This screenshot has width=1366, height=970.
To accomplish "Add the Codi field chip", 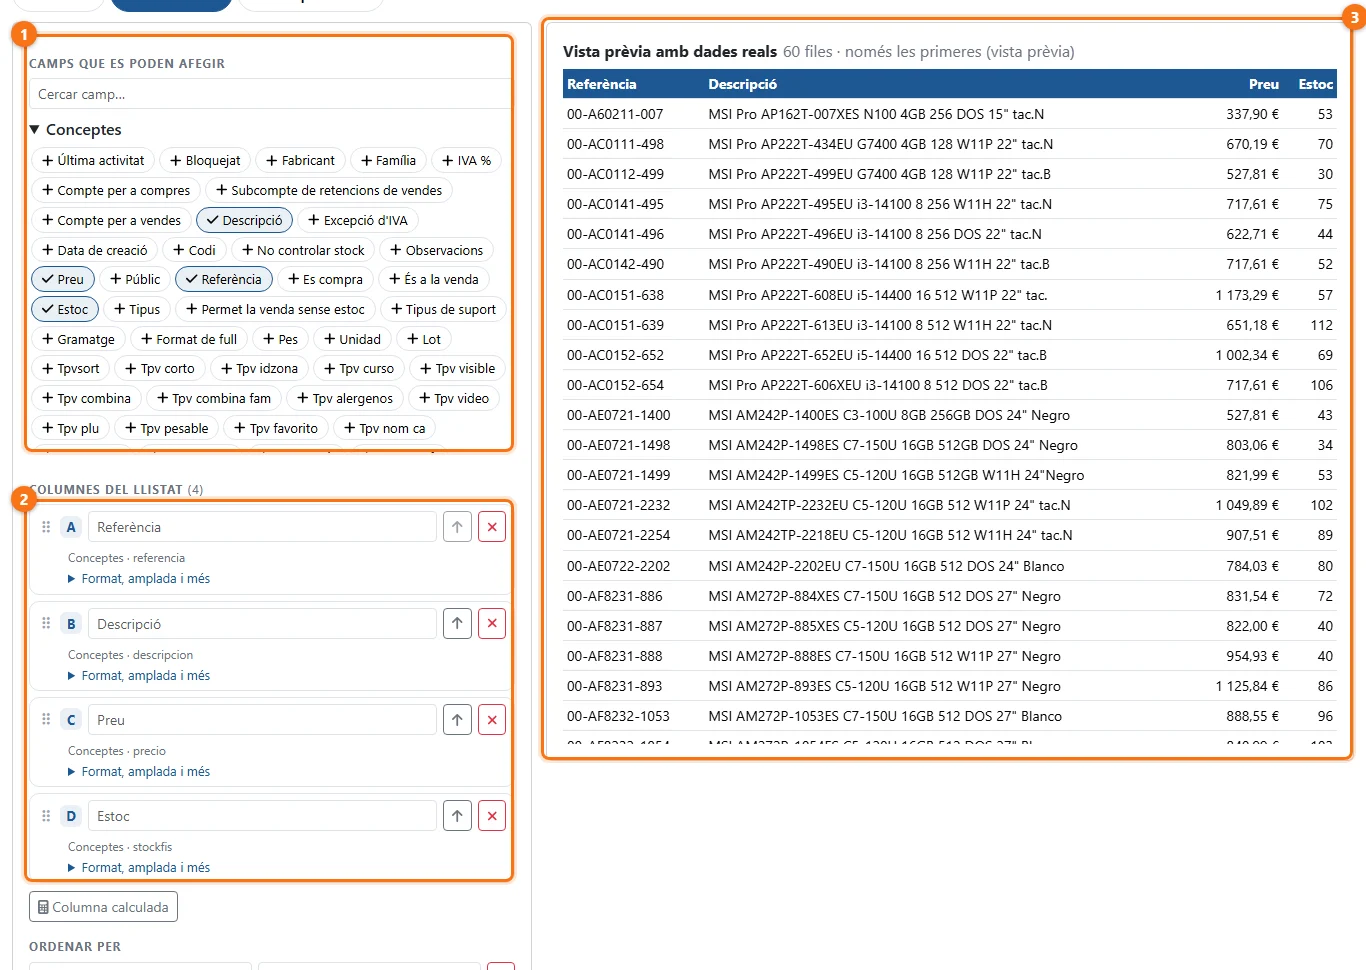I will pos(194,250).
